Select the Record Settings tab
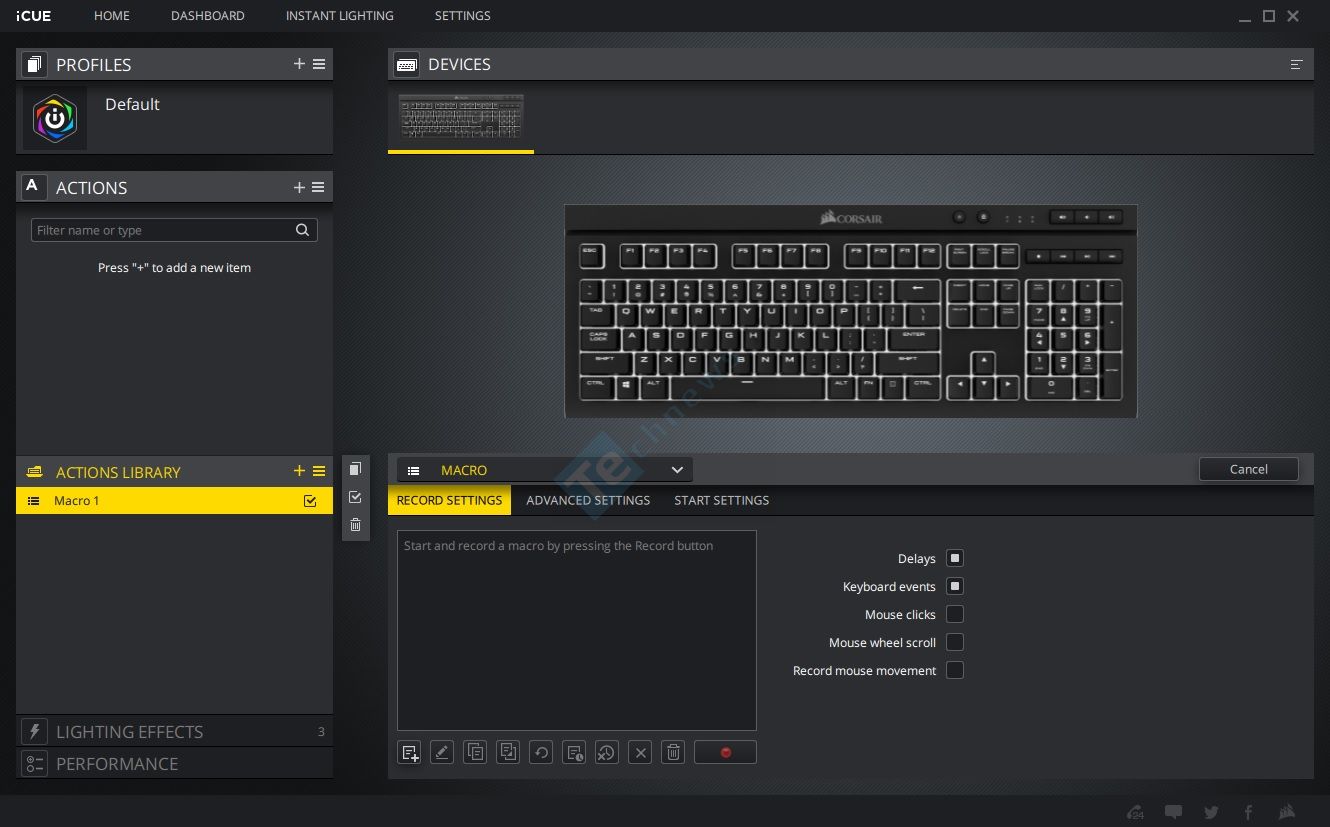Screen dimensions: 1330x827 [449, 500]
